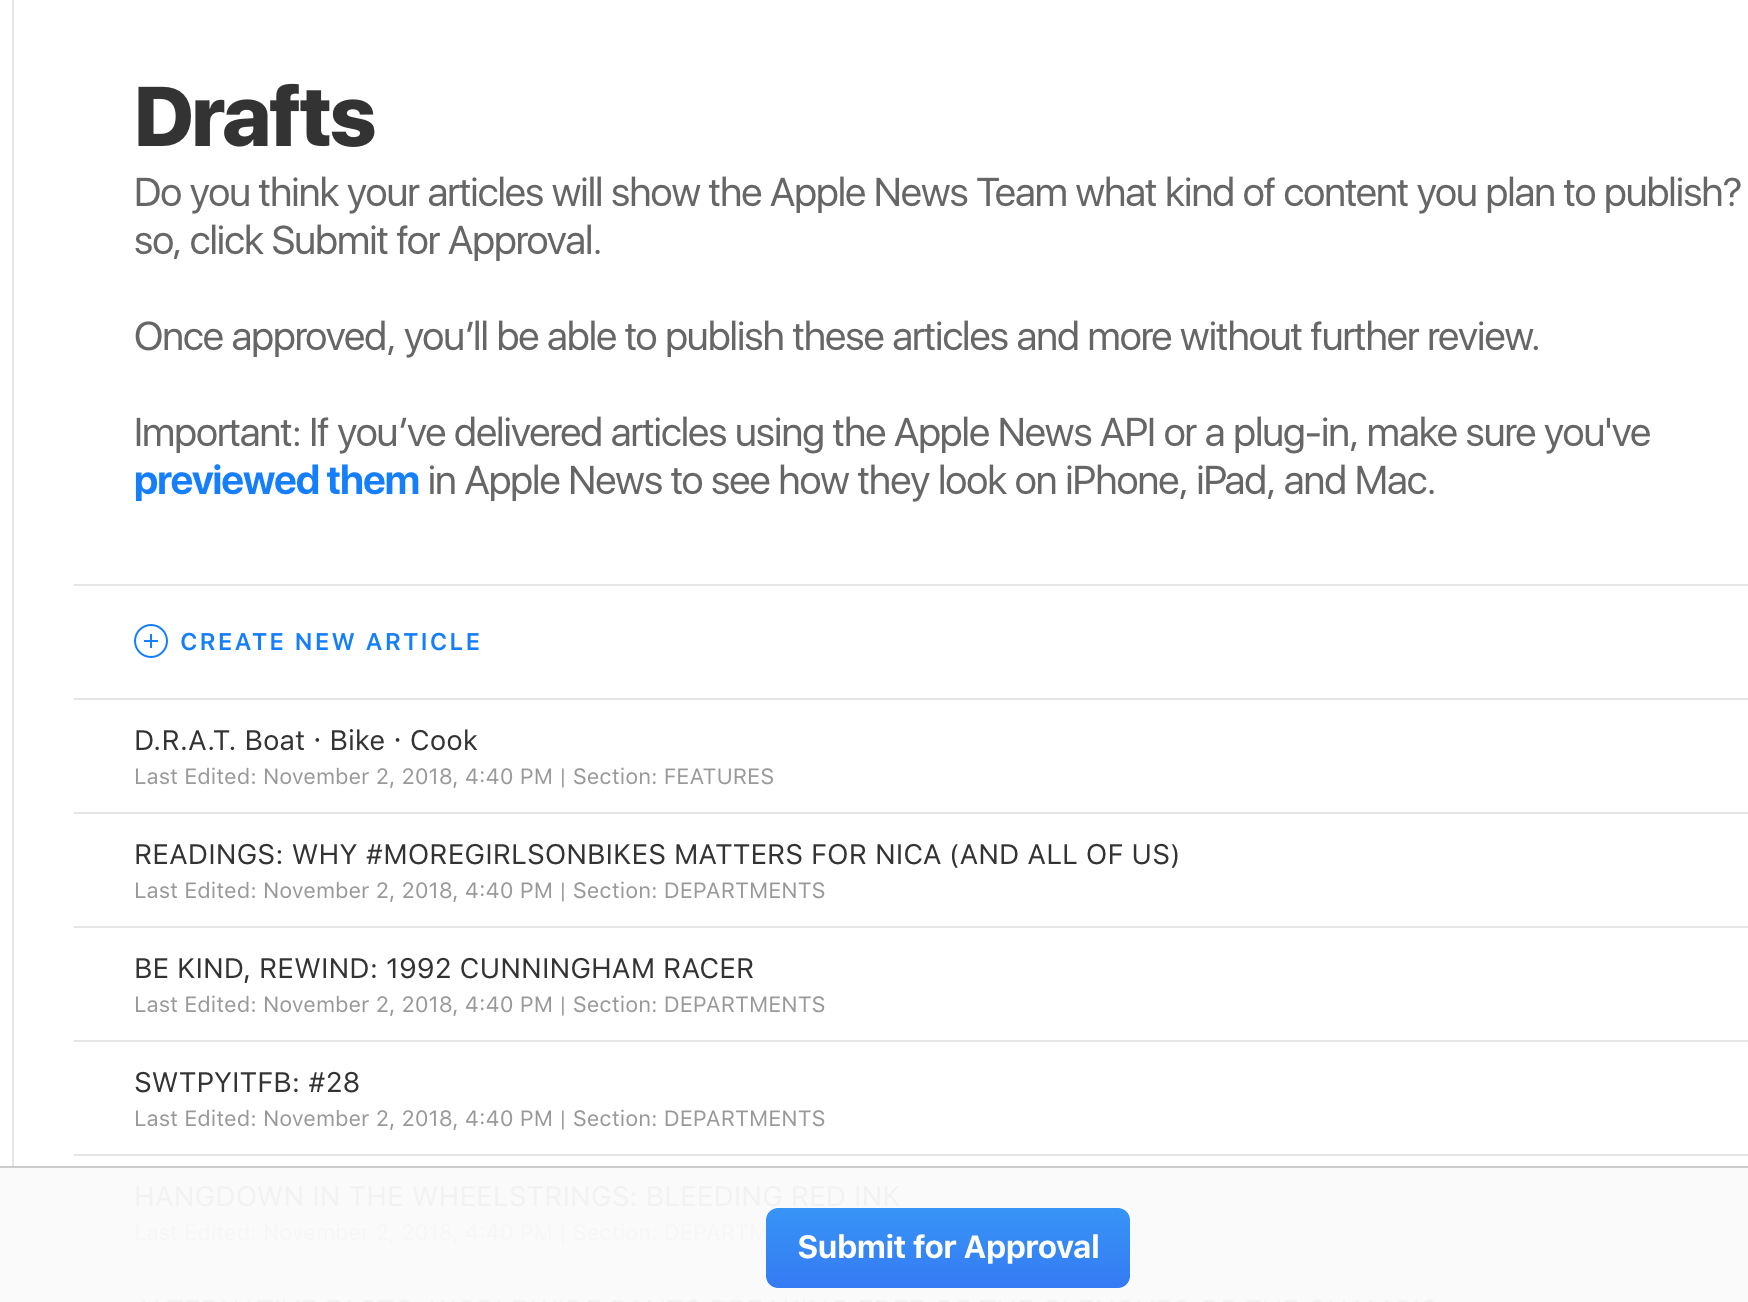The width and height of the screenshot is (1748, 1302).
Task: Select the Last Edited line with Section: FEATURES
Action: coord(454,777)
